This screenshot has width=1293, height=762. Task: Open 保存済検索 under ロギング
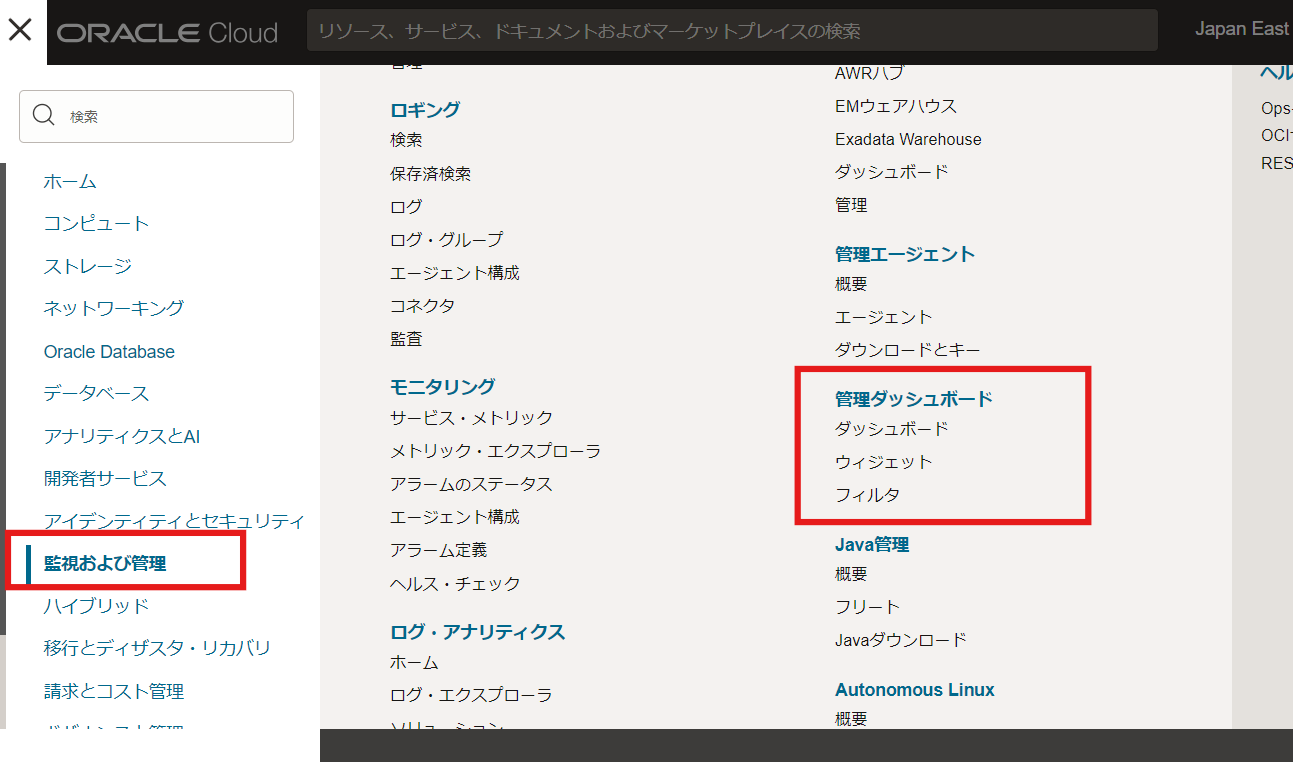[430, 174]
